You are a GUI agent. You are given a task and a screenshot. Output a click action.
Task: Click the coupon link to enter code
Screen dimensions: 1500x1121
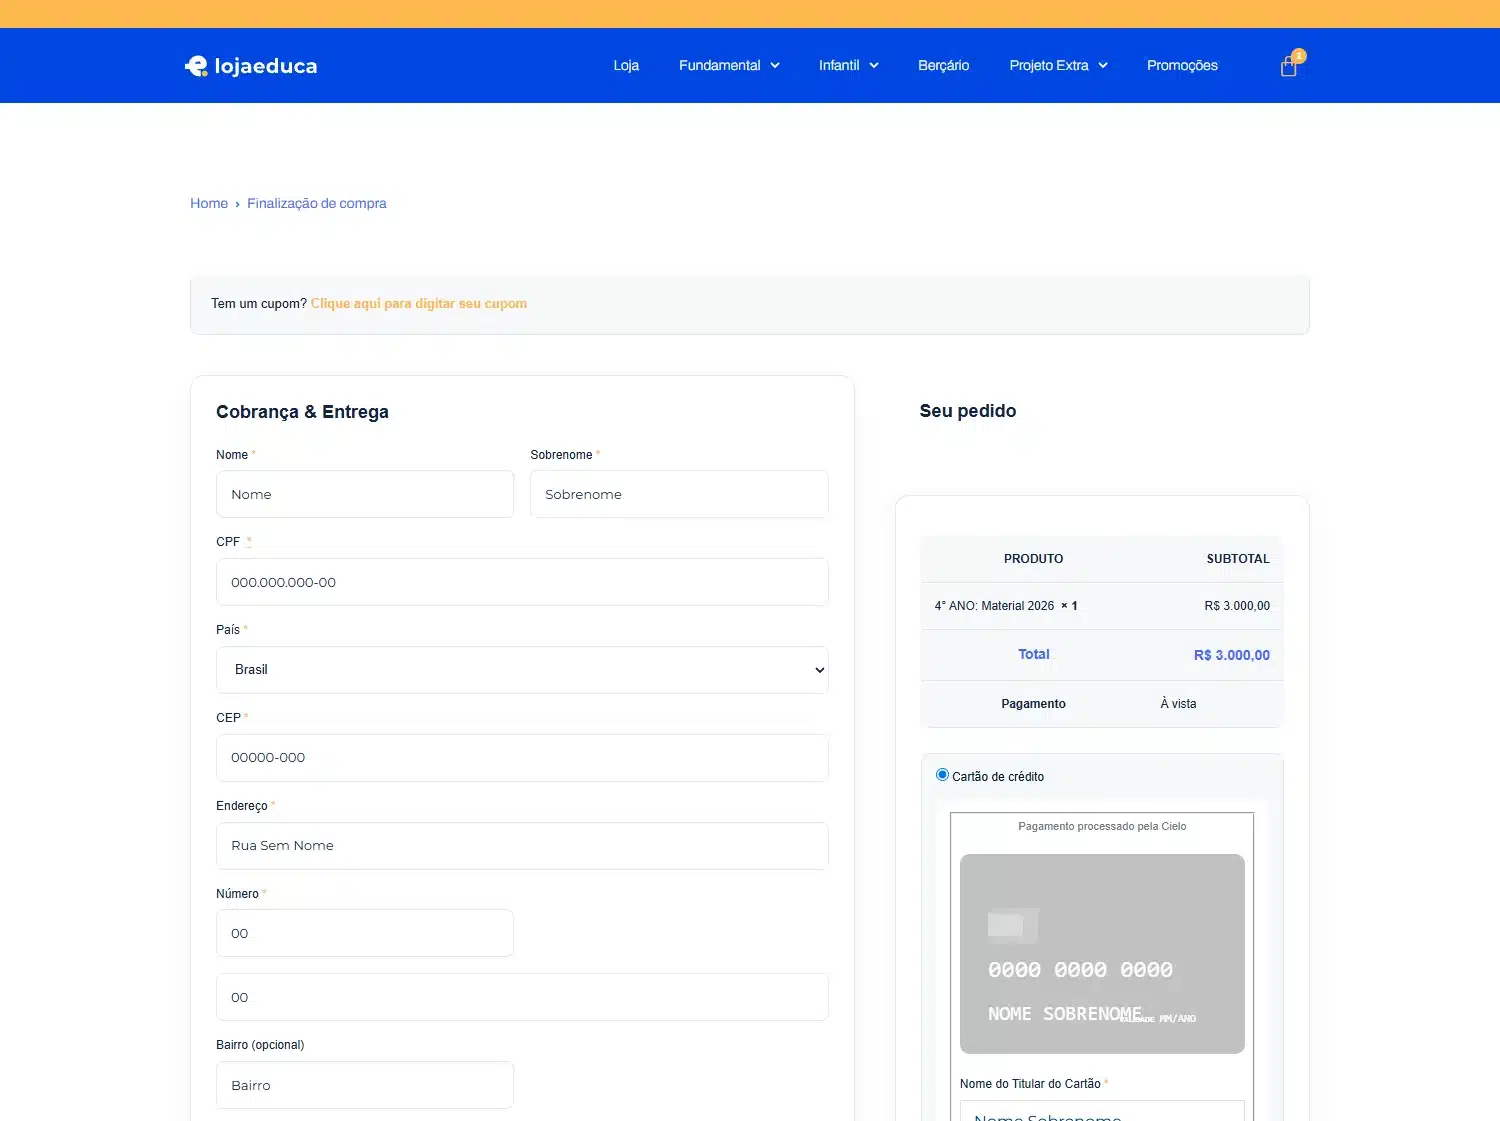point(419,304)
